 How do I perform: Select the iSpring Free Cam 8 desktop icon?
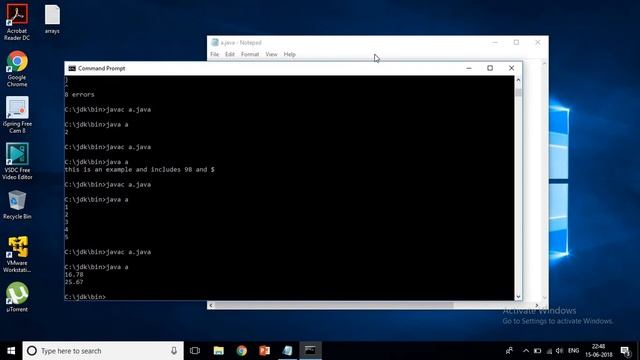click(17, 115)
